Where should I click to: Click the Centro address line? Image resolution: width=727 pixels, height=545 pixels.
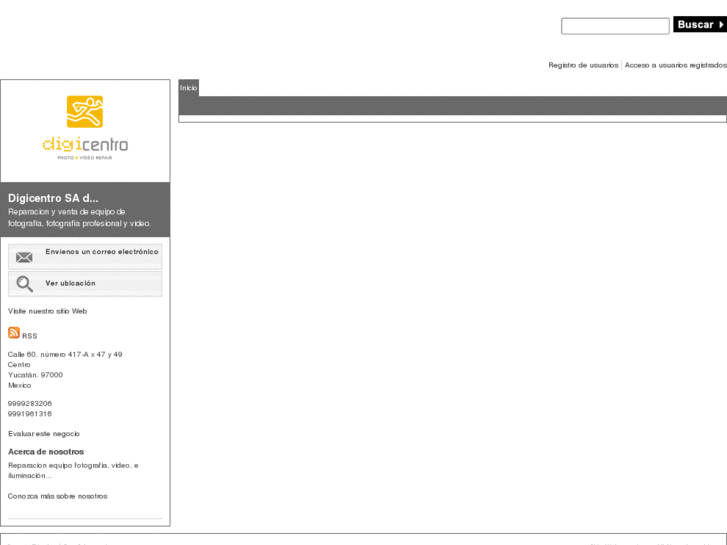[x=19, y=365]
